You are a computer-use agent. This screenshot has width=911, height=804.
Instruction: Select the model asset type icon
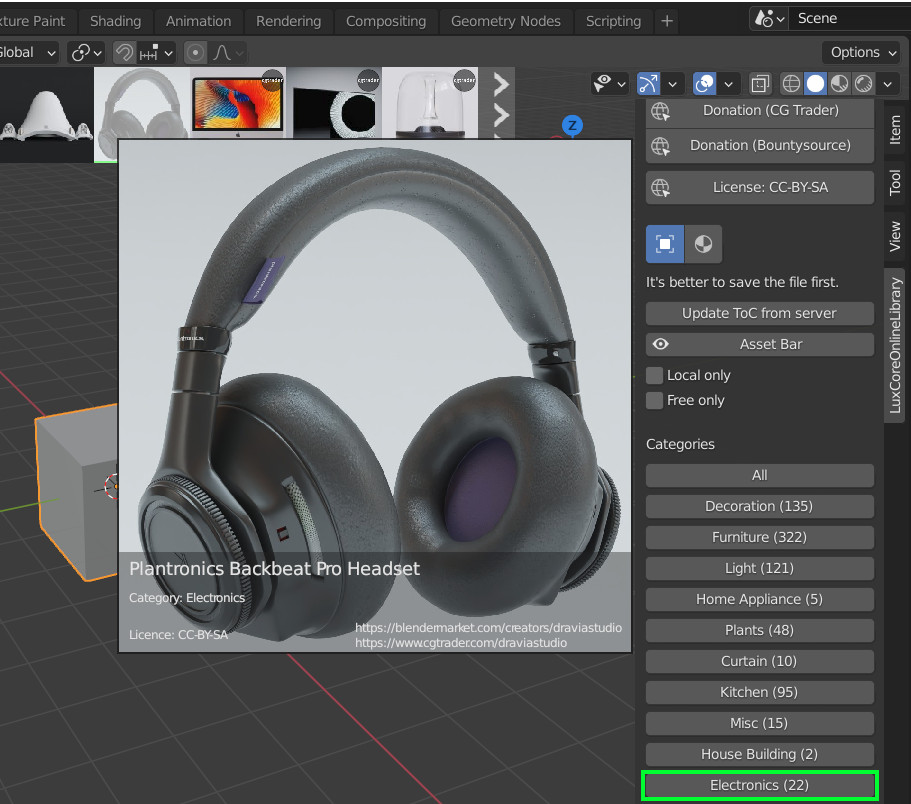tap(665, 243)
